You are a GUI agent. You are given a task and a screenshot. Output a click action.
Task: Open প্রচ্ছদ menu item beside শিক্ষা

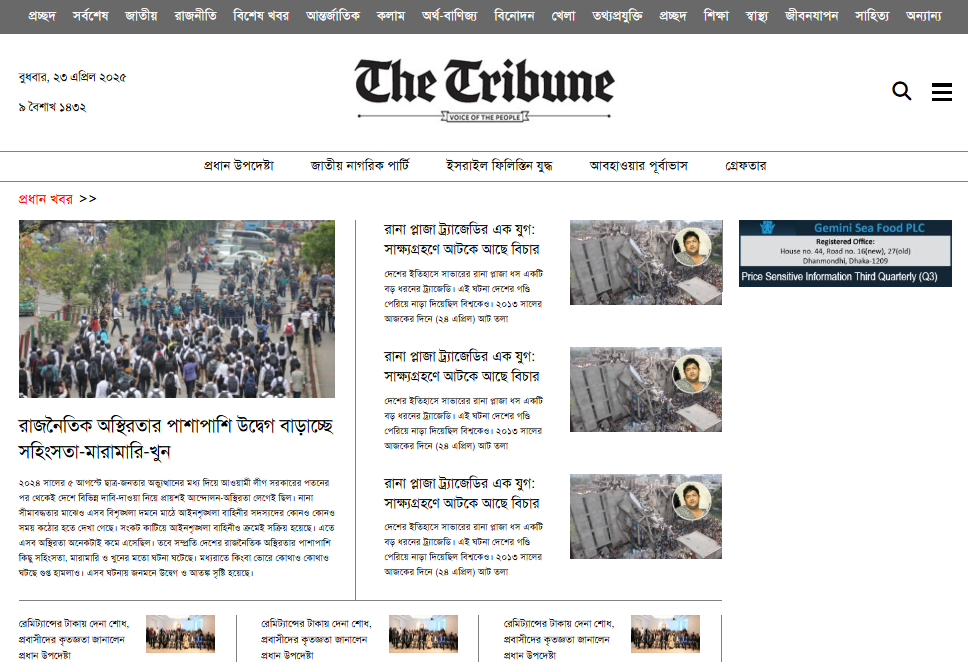673,16
